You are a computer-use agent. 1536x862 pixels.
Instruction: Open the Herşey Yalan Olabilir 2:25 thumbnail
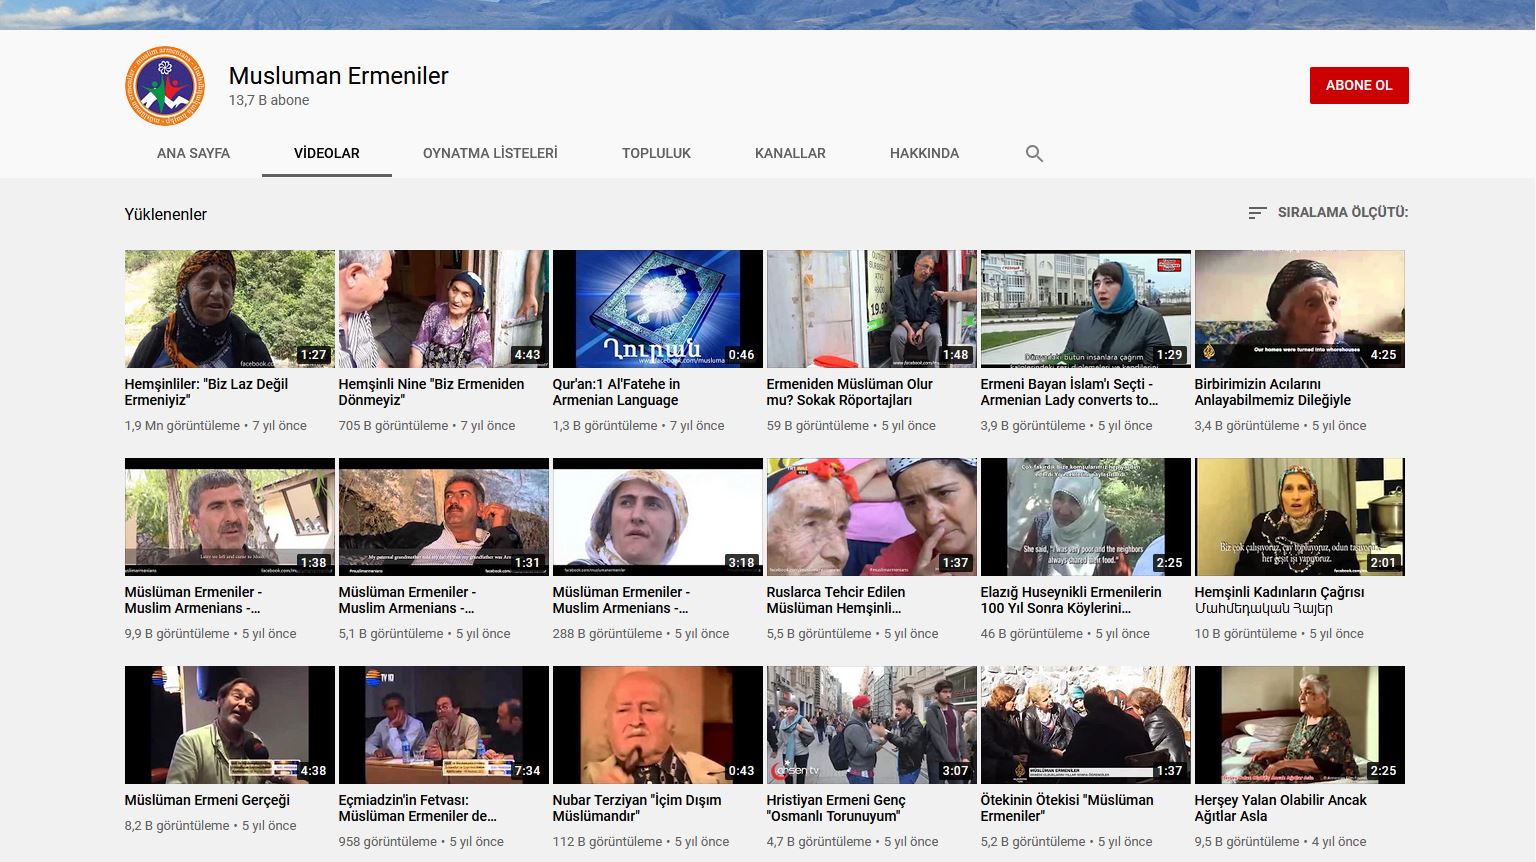point(1300,725)
